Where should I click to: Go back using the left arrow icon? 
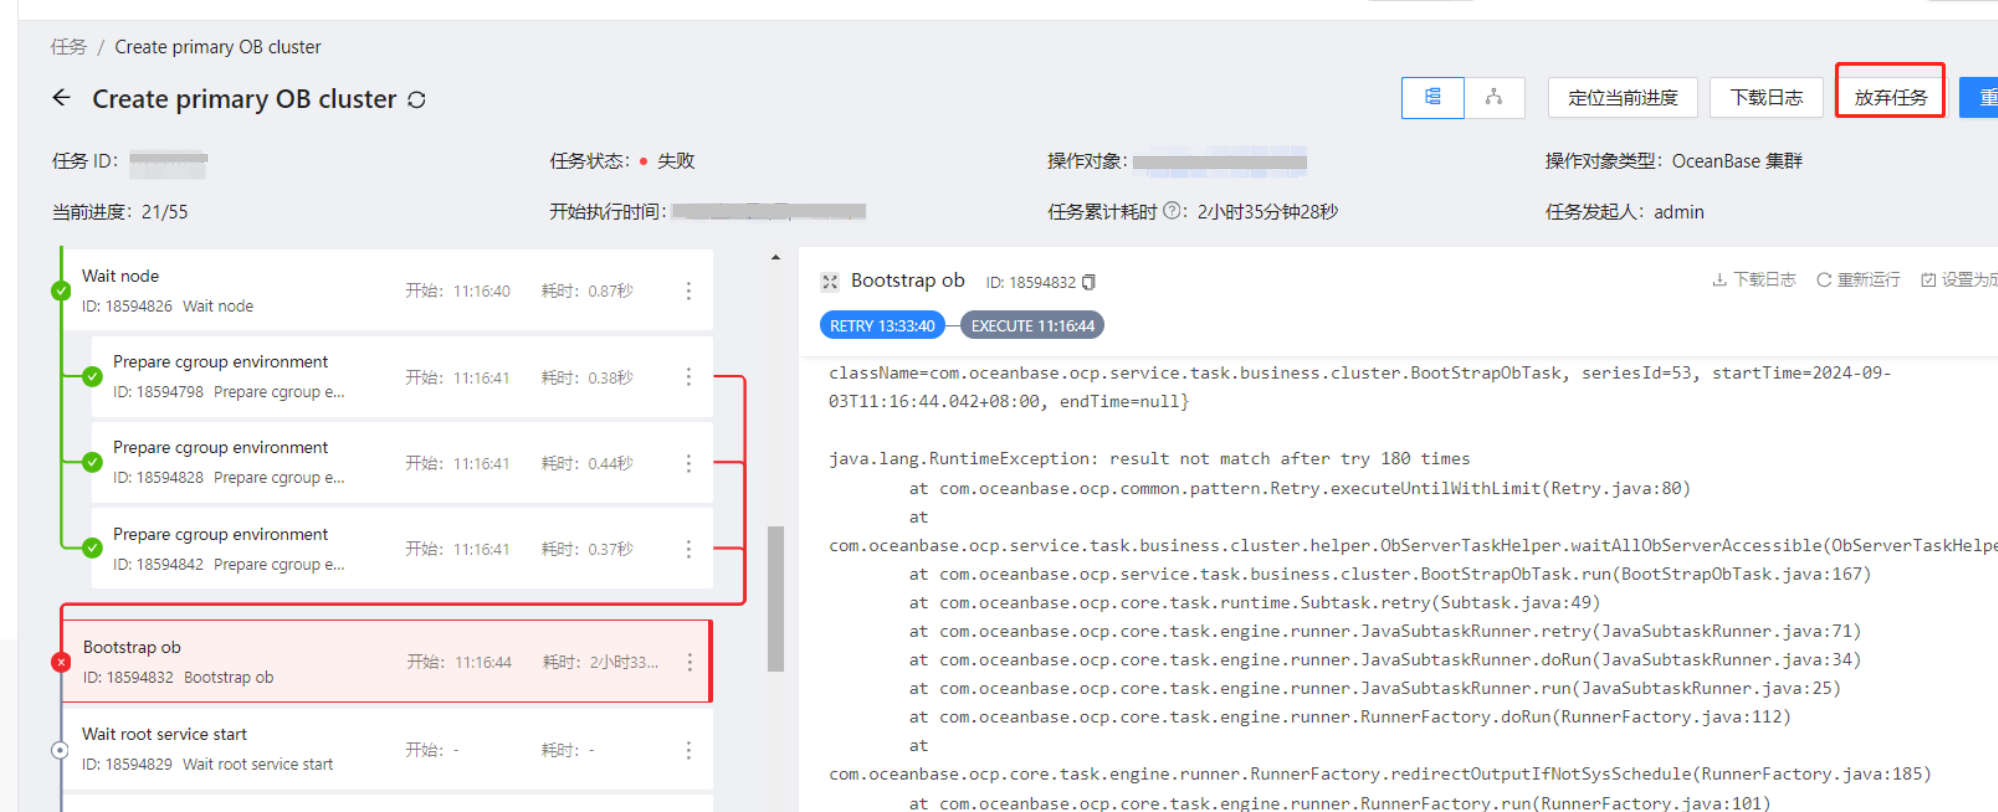pos(62,98)
